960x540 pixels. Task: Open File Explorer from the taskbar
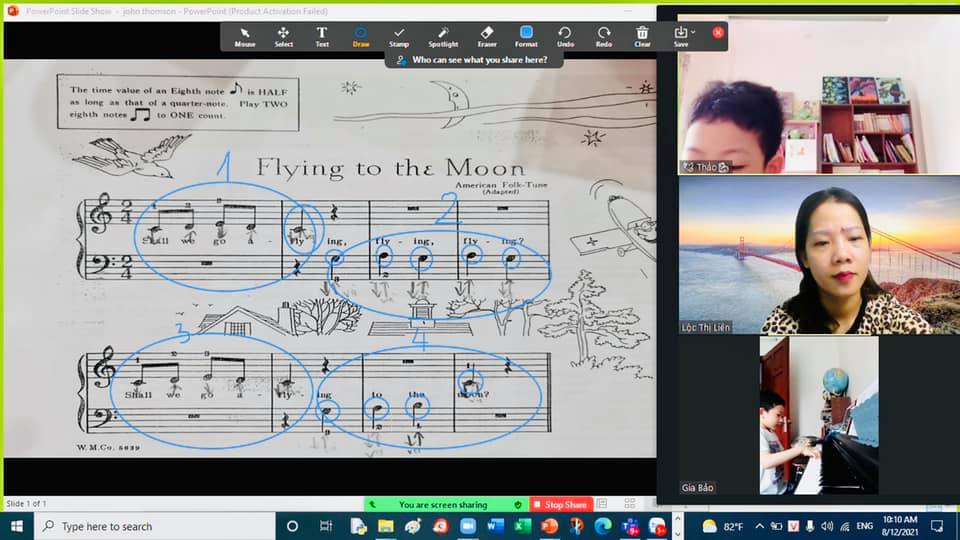click(x=386, y=526)
